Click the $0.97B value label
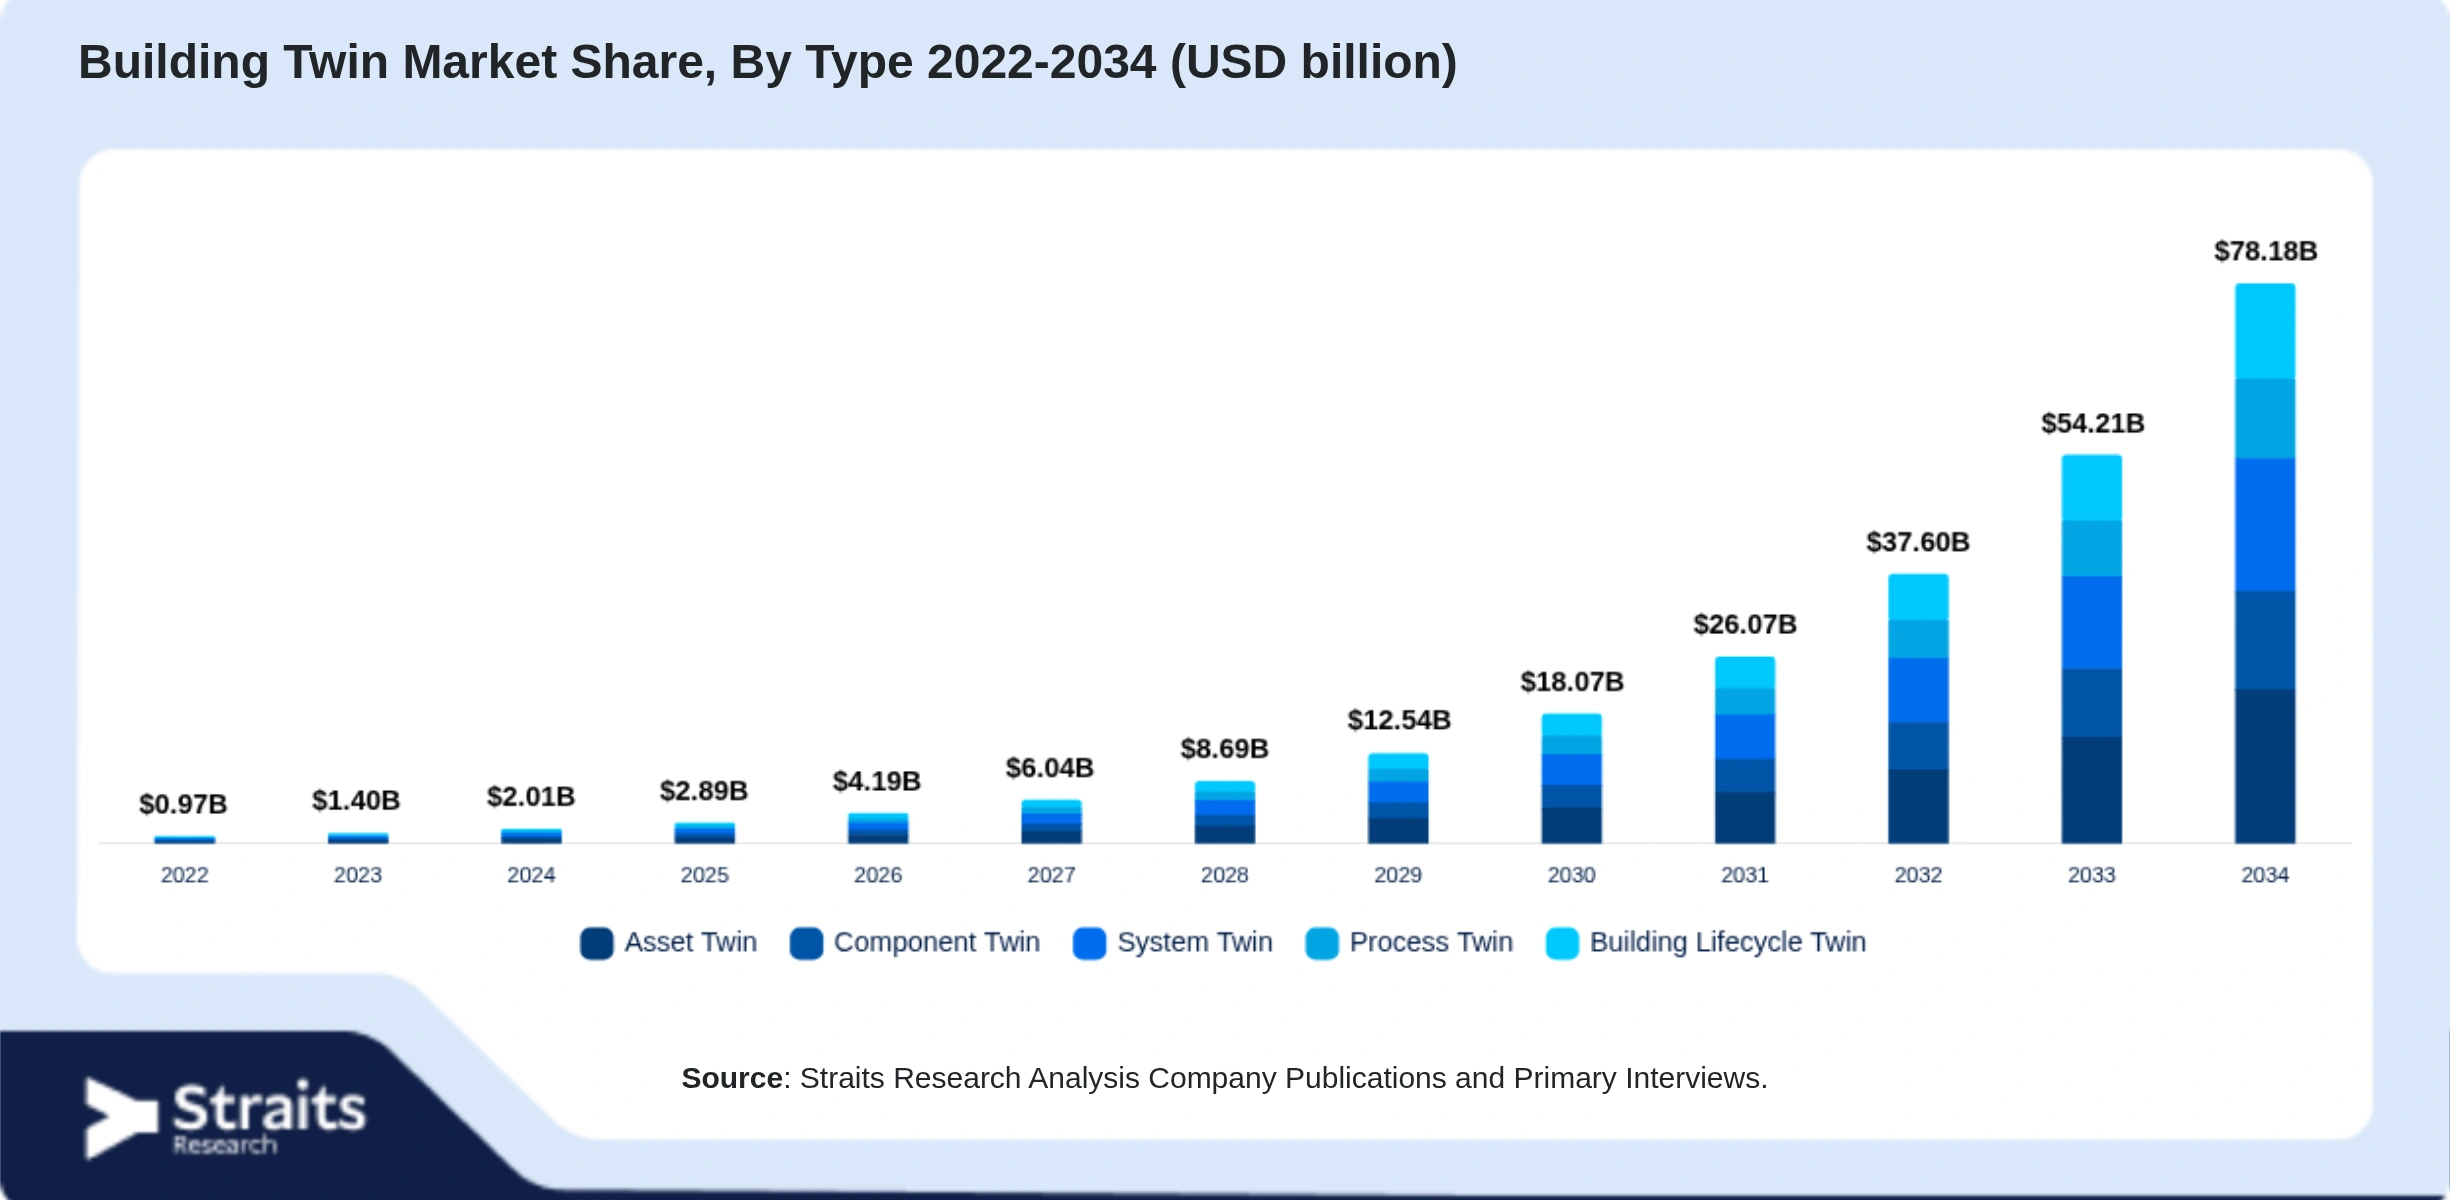This screenshot has height=1200, width=2450. 183,804
